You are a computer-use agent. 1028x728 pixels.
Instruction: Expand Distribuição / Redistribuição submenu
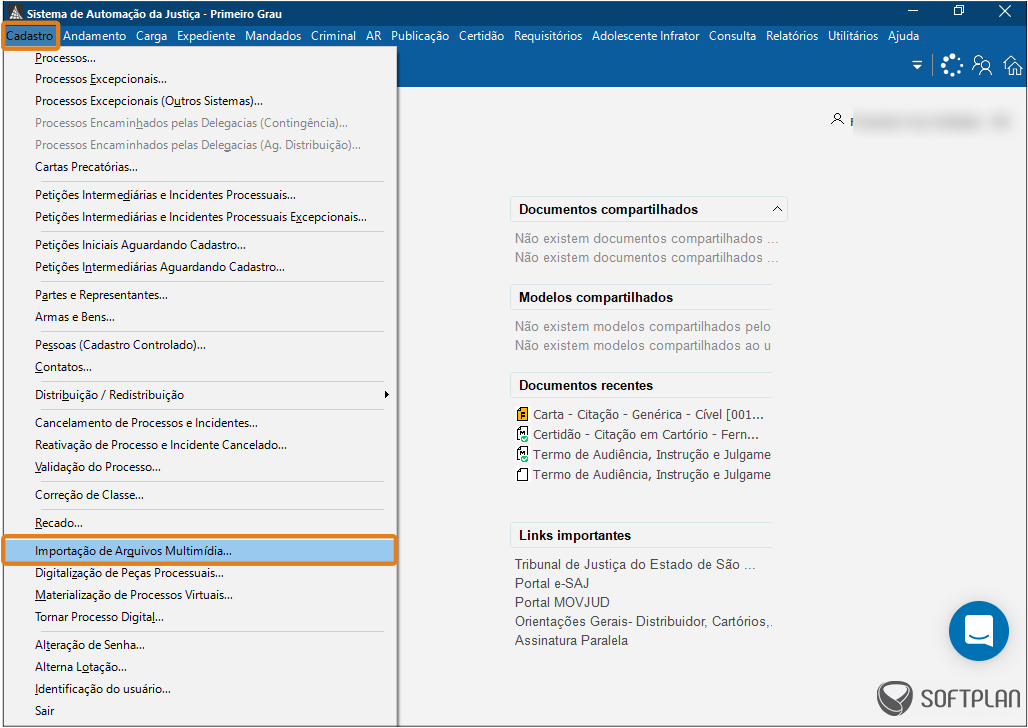[212, 395]
